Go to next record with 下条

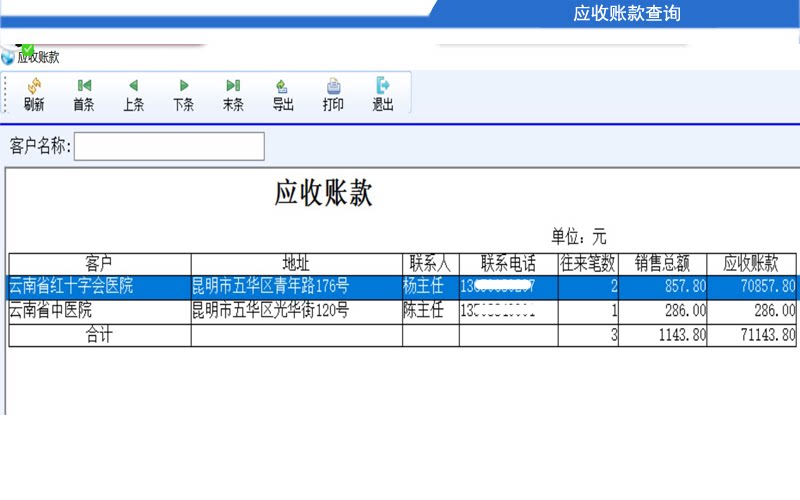tap(183, 94)
